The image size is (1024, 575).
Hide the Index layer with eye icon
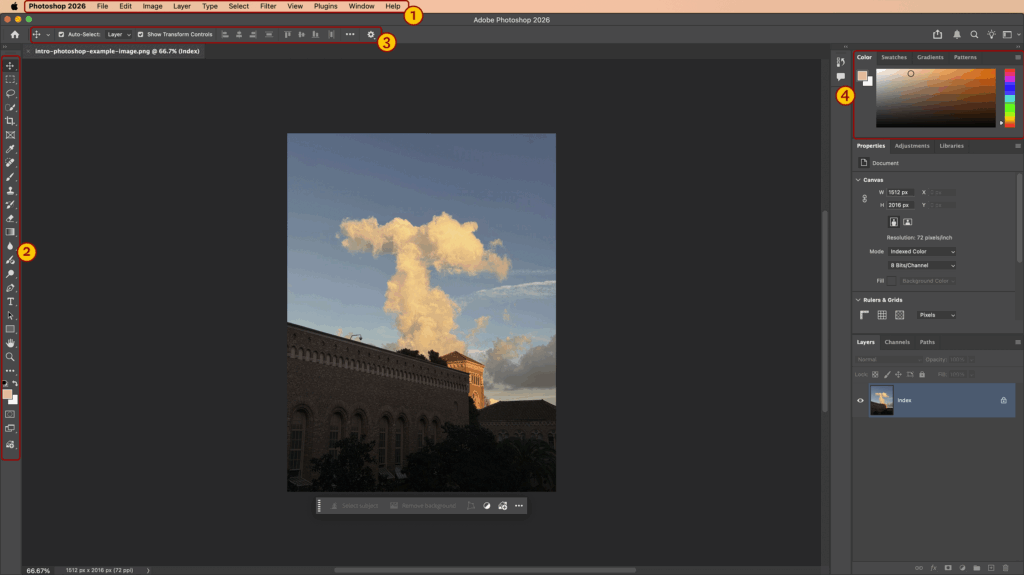pyautogui.click(x=860, y=400)
